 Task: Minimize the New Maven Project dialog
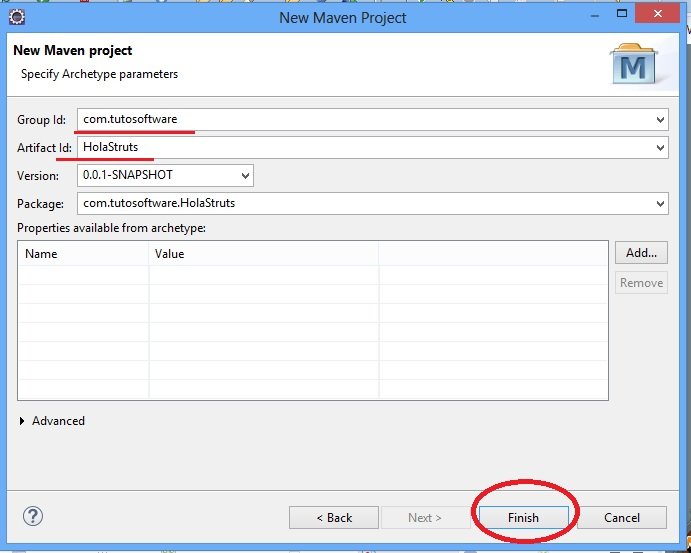pyautogui.click(x=595, y=15)
